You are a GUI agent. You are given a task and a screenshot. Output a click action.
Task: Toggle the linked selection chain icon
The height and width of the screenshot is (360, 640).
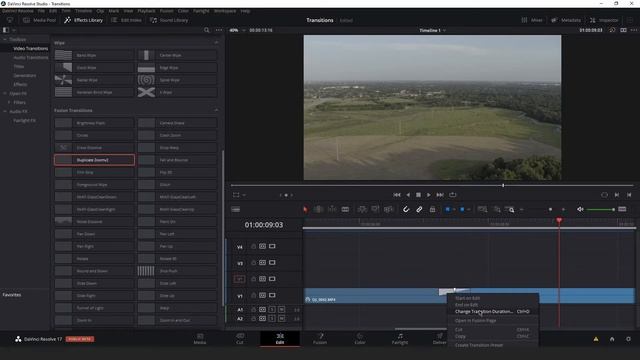[419, 209]
